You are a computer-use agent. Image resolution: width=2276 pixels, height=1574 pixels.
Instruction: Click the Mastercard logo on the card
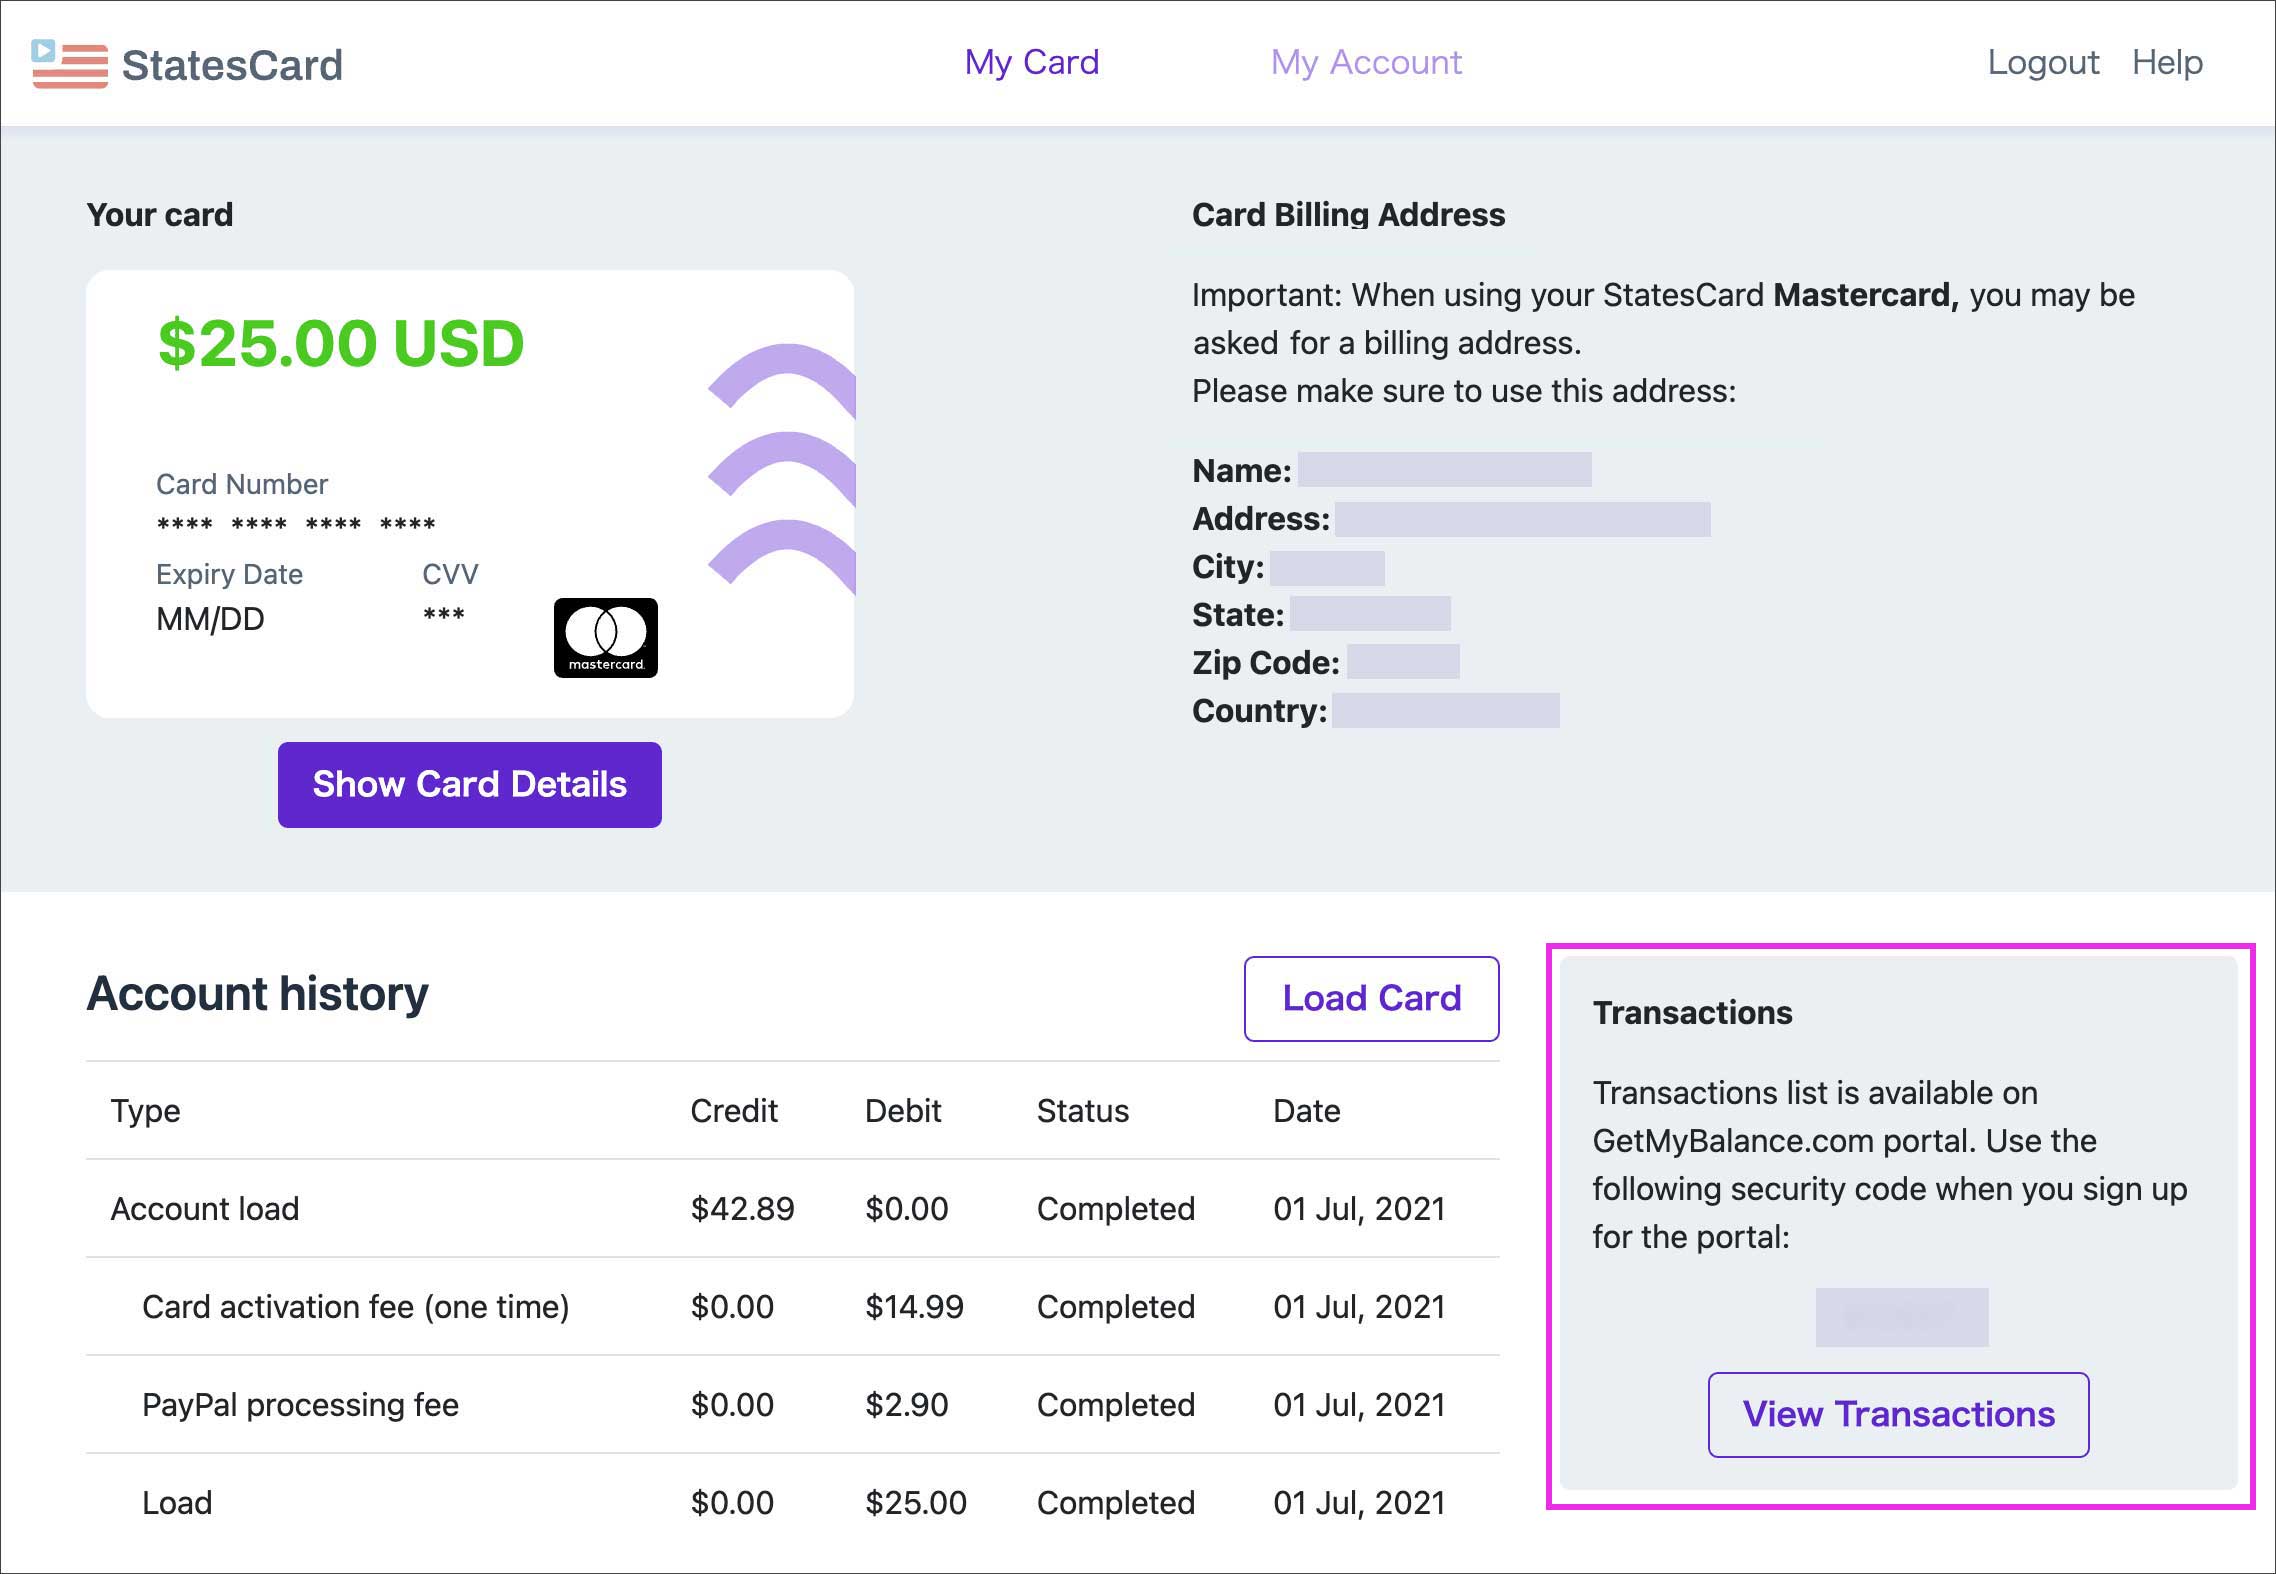605,638
